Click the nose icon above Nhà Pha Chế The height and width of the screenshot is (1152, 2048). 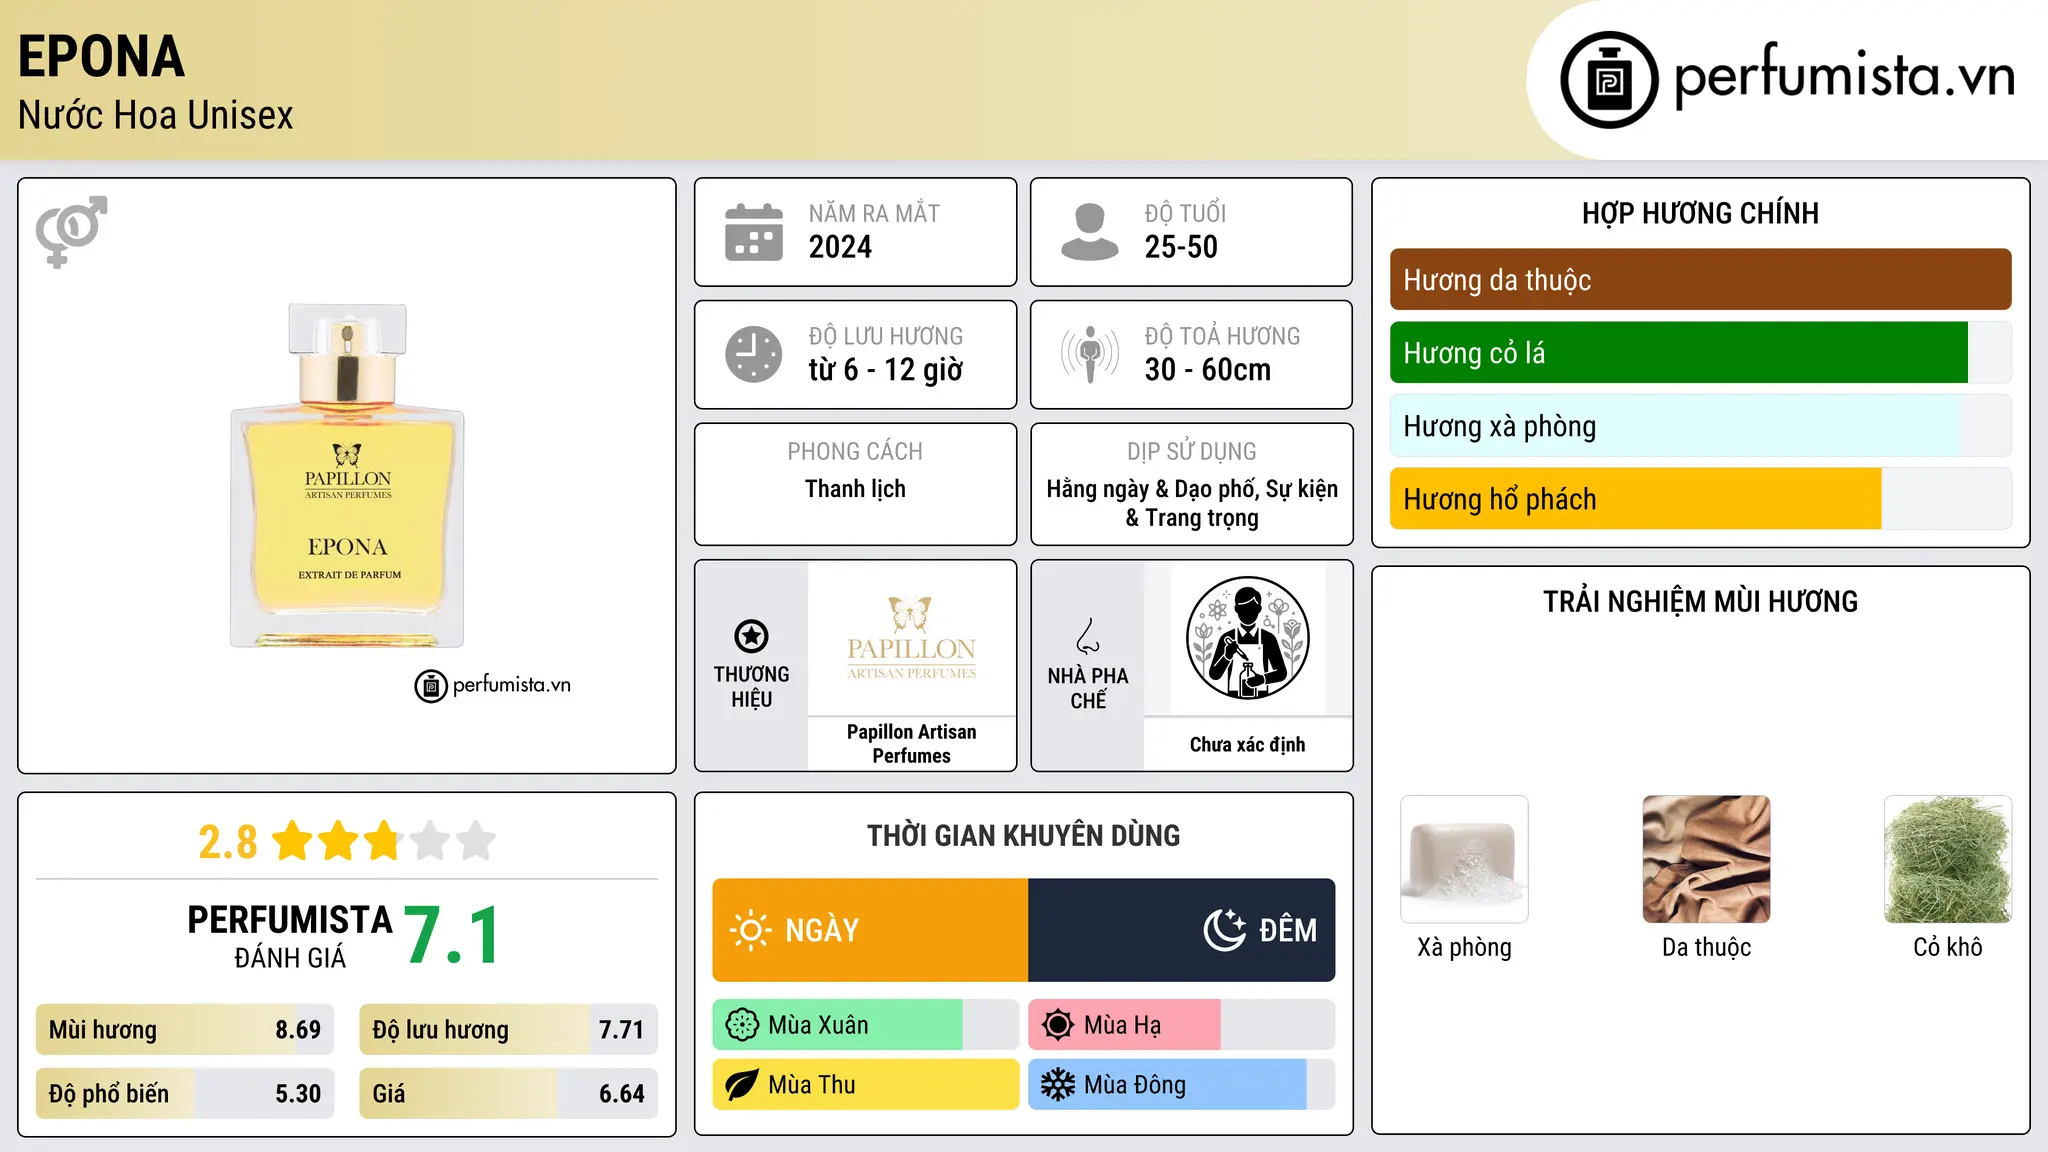[1088, 636]
